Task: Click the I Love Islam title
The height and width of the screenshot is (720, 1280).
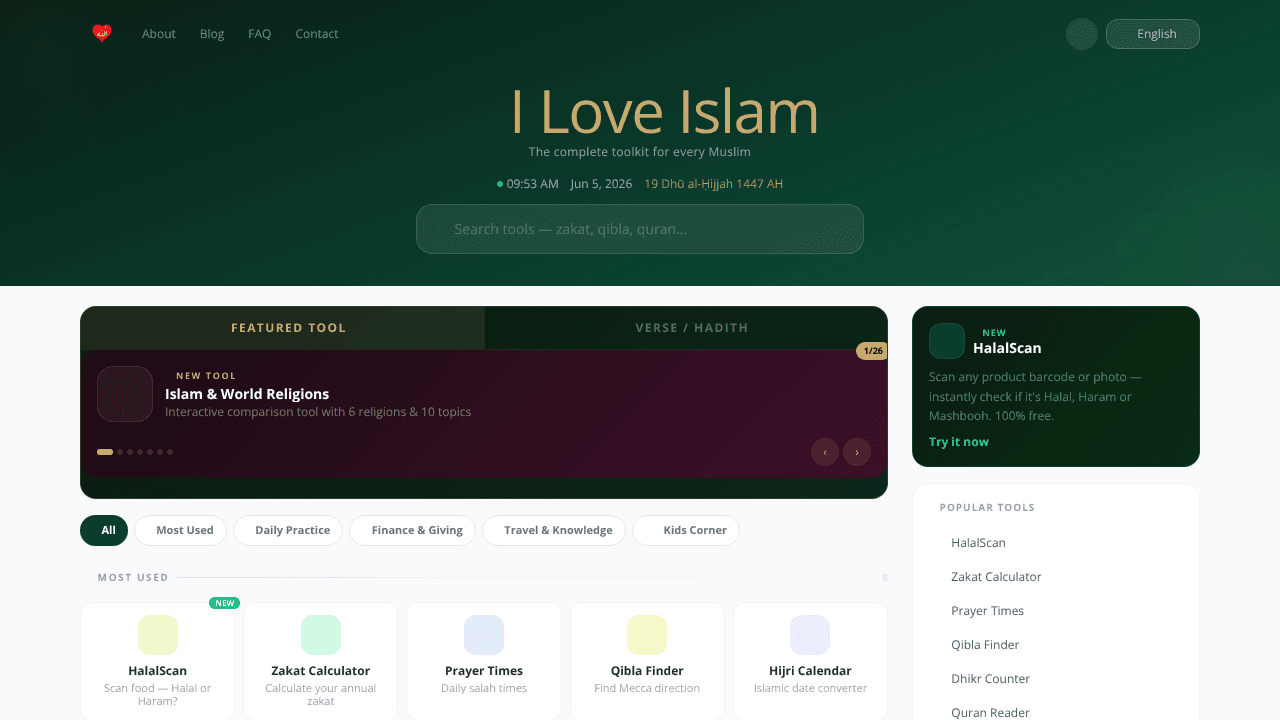Action: 664,111
